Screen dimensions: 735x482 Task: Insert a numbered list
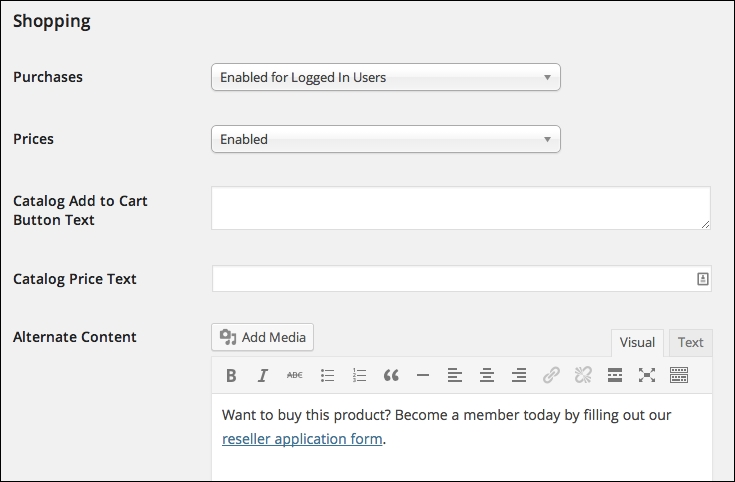point(359,375)
